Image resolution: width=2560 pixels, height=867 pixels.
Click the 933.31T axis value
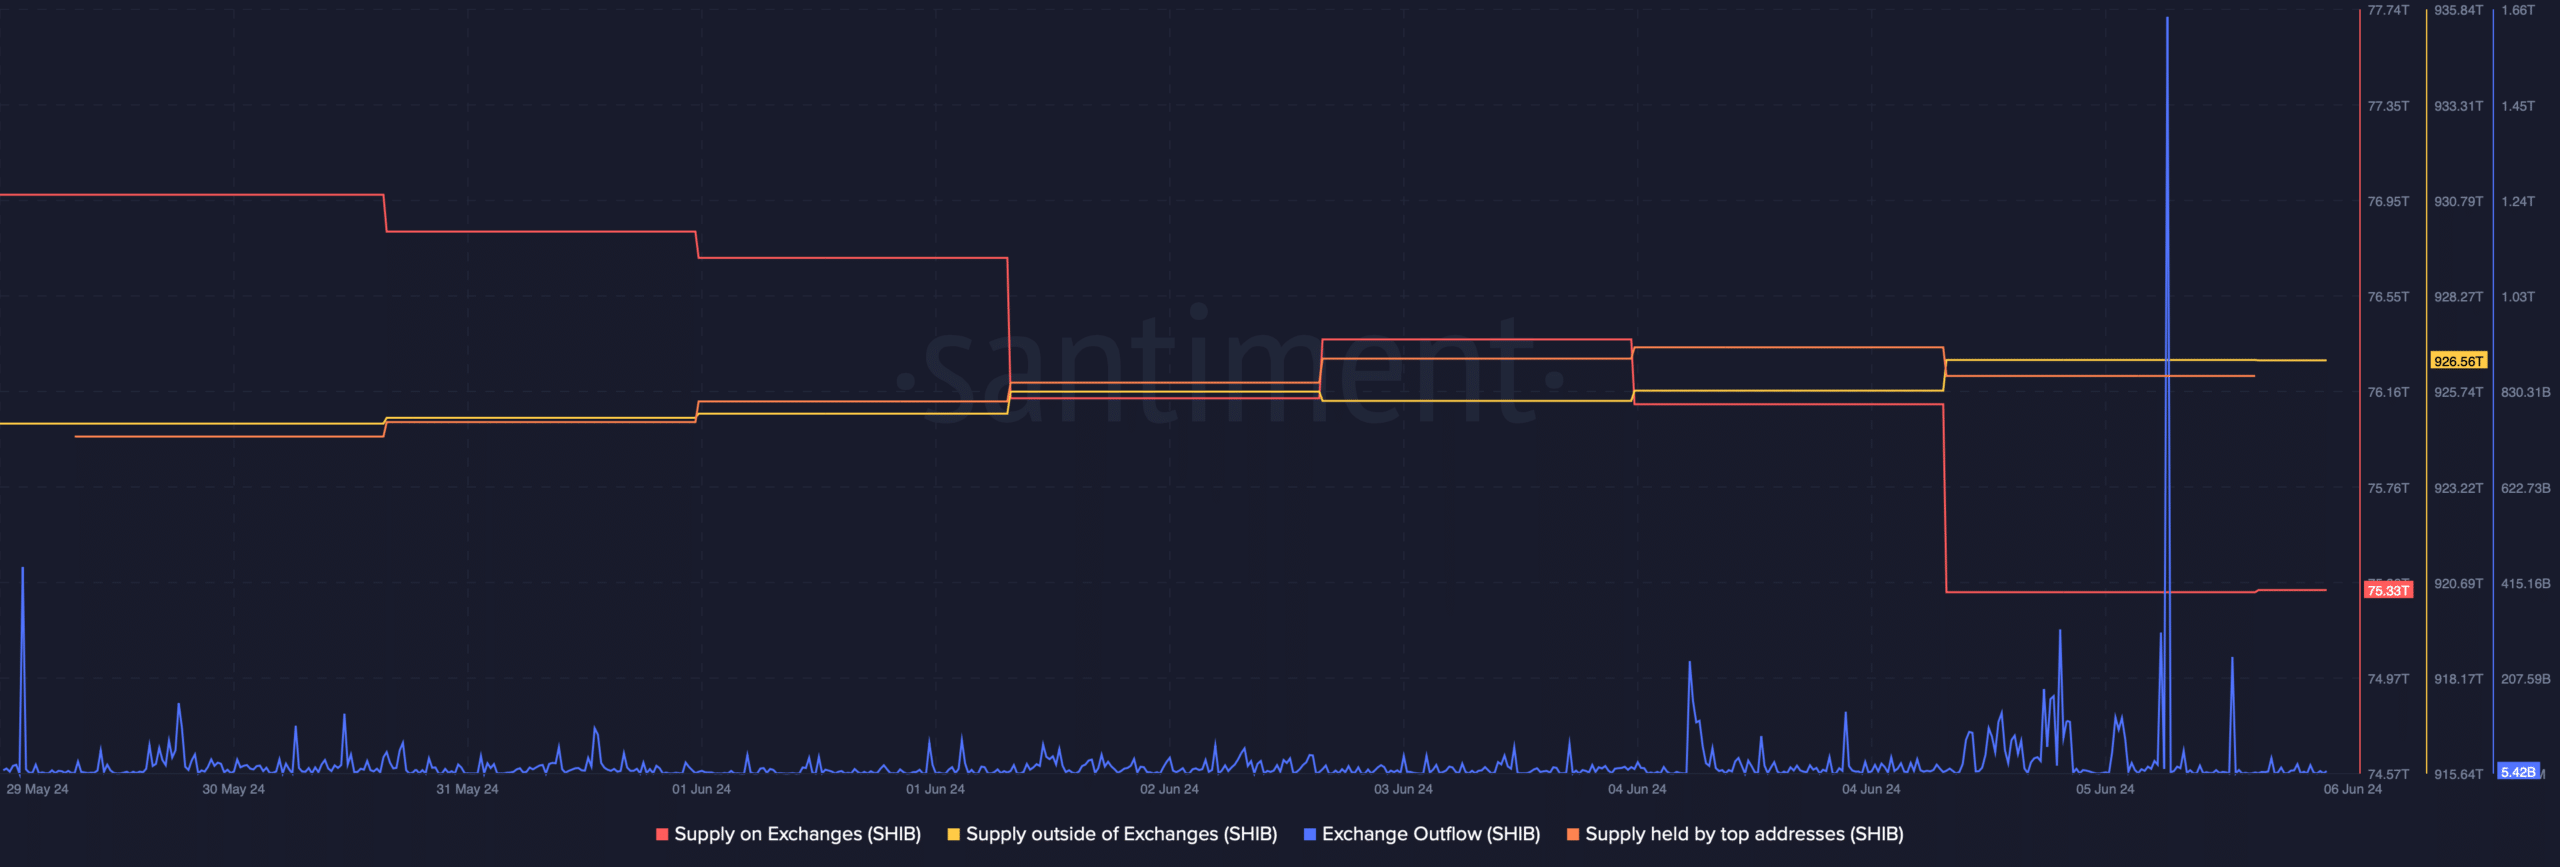(2458, 106)
